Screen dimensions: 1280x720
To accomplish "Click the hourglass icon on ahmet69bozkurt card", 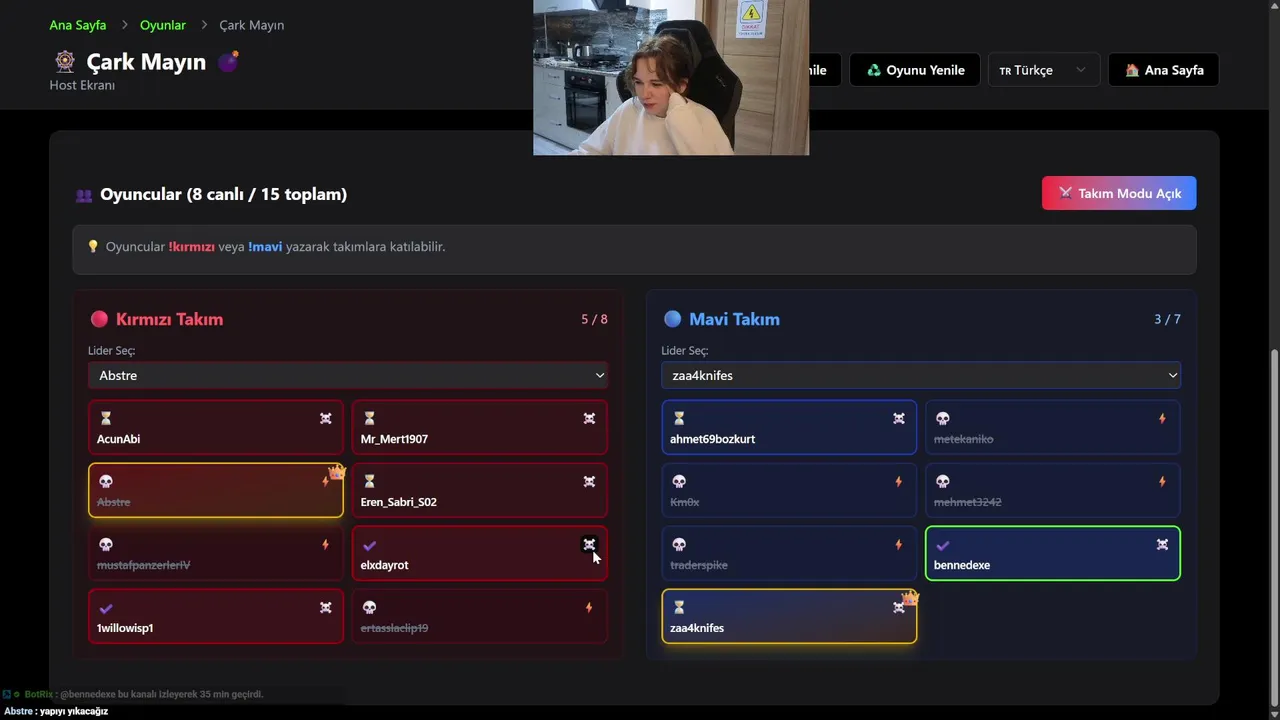I will pos(679,418).
